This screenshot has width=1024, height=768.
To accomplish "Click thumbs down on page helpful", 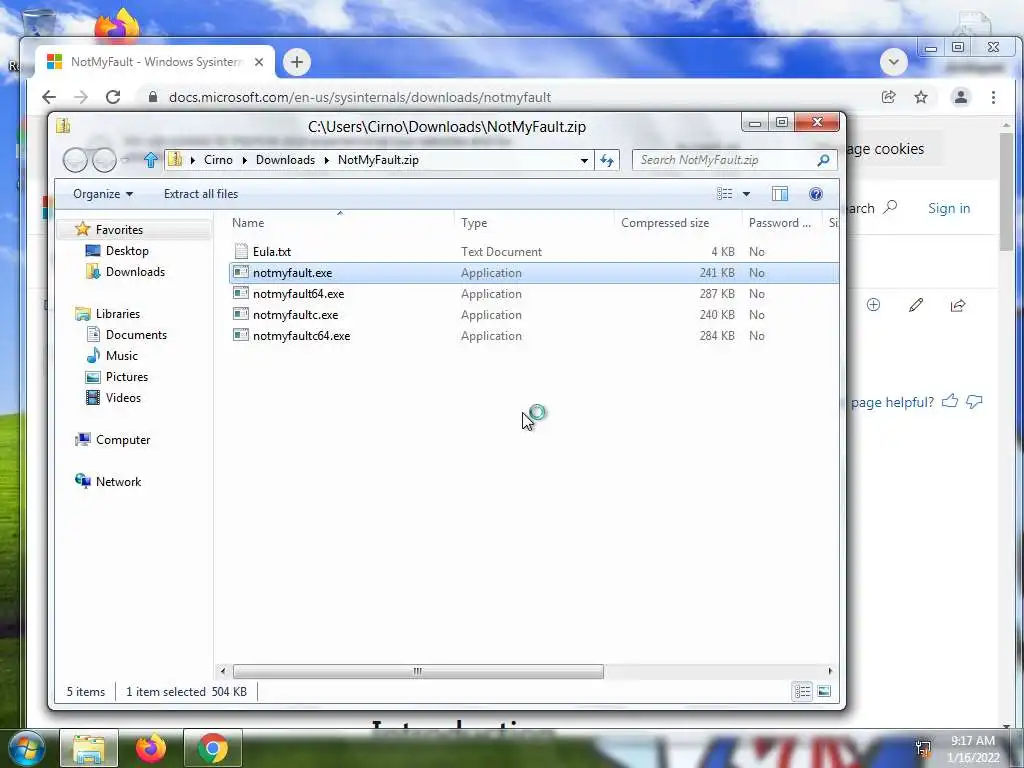I will coord(974,402).
